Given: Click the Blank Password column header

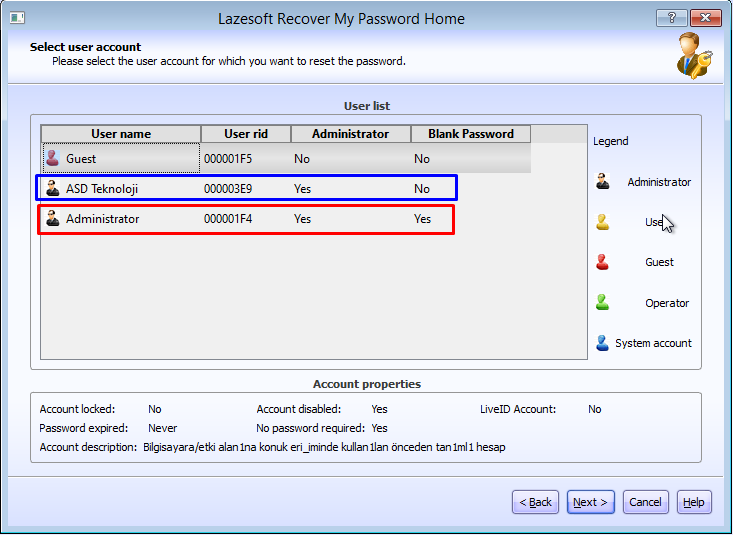Looking at the screenshot, I should [x=471, y=134].
